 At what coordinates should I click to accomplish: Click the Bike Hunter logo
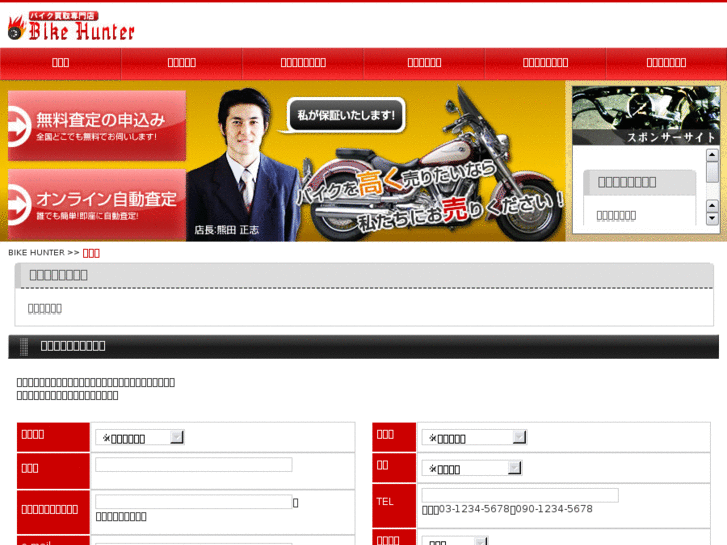(x=71, y=26)
